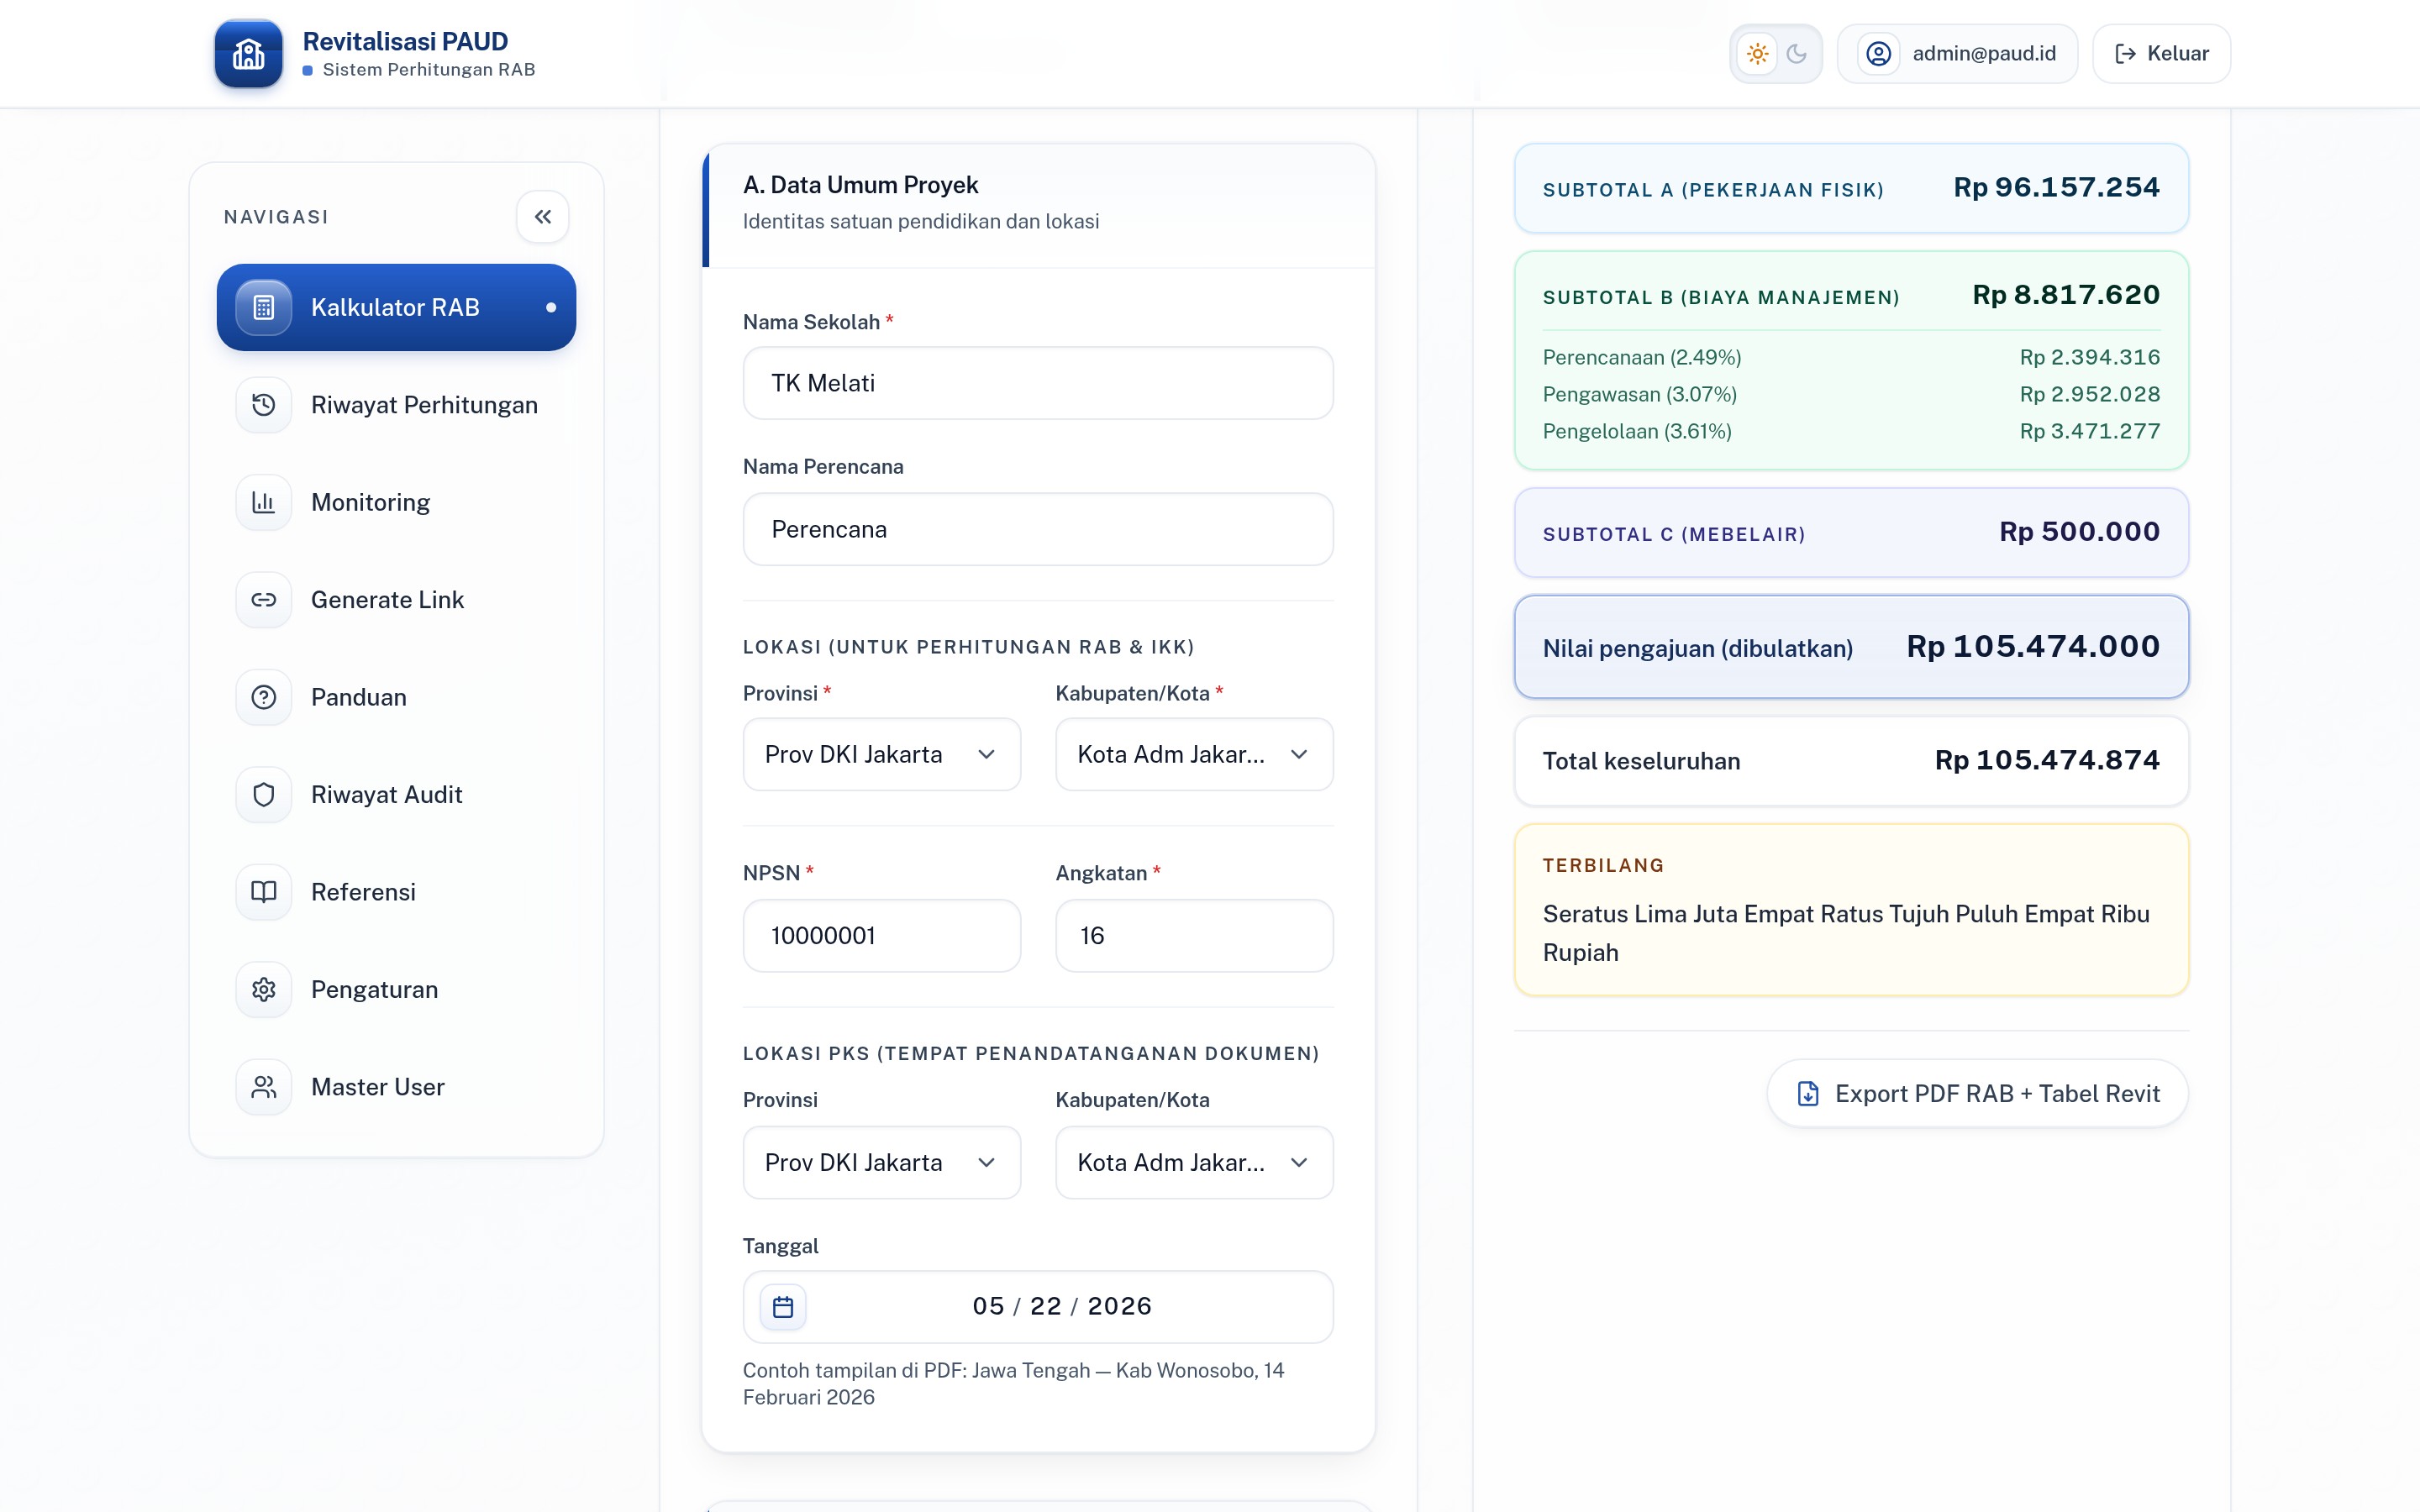Screen dimensions: 2420x1512
Task: Click the Nama Sekolah input field
Action: pyautogui.click(x=1038, y=383)
